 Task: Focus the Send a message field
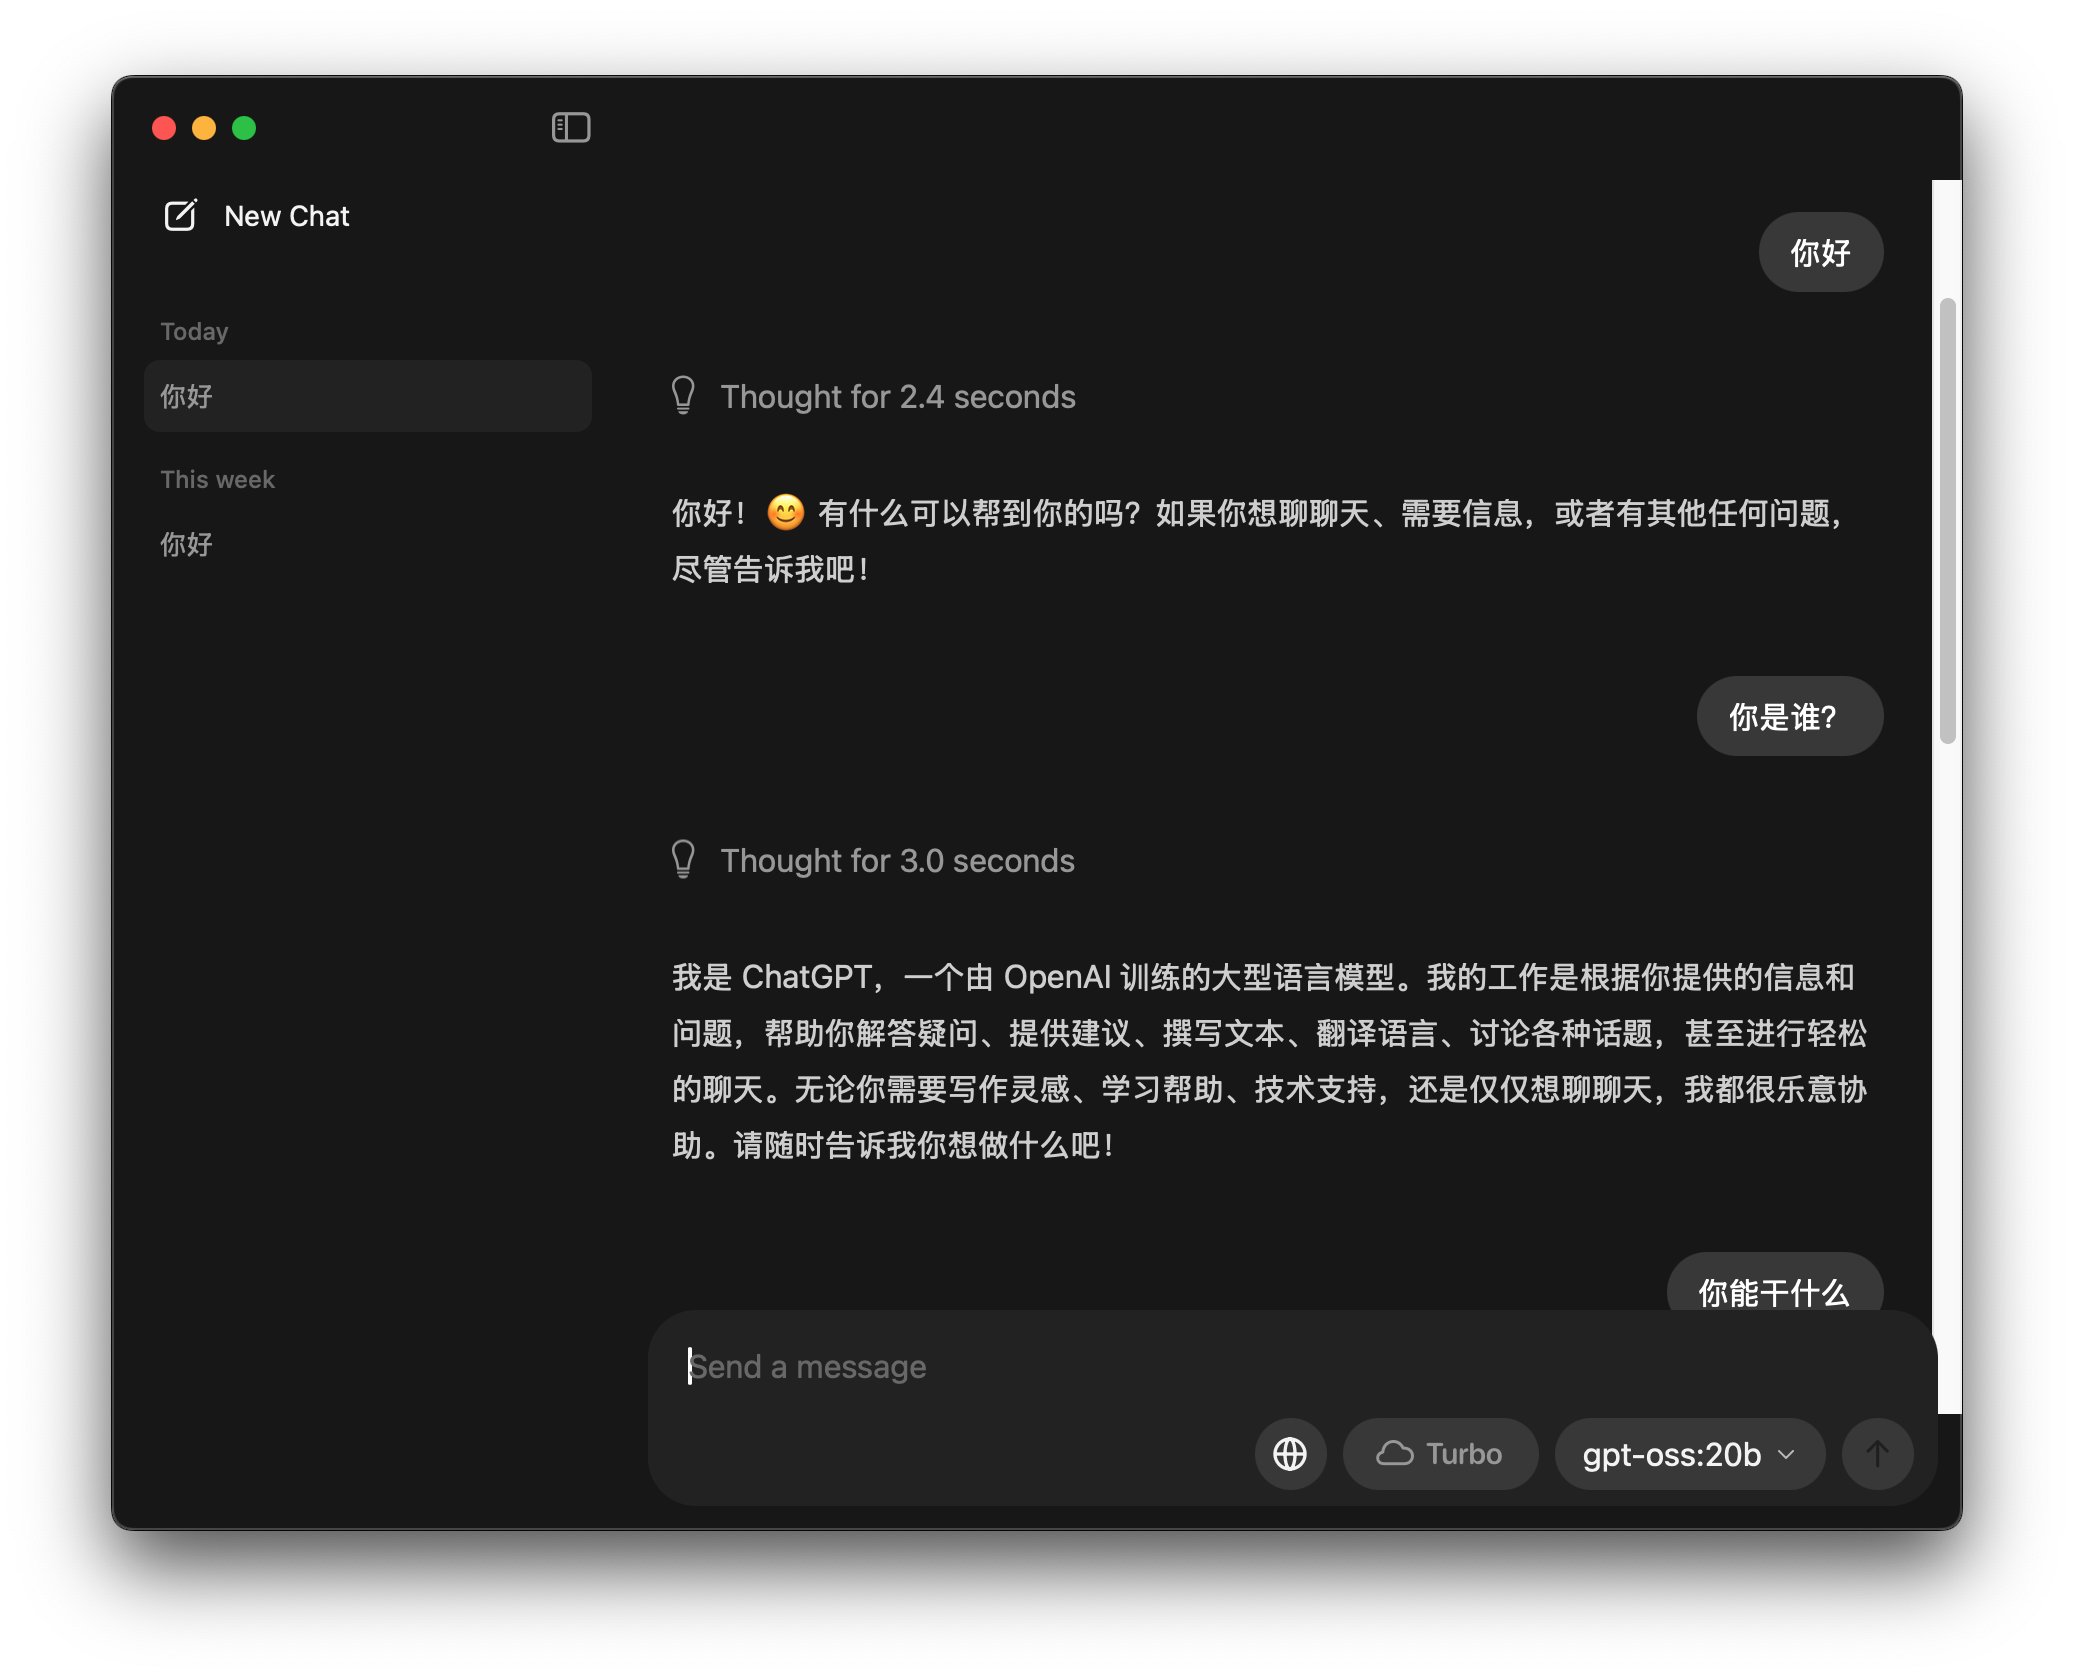(x=1290, y=1366)
